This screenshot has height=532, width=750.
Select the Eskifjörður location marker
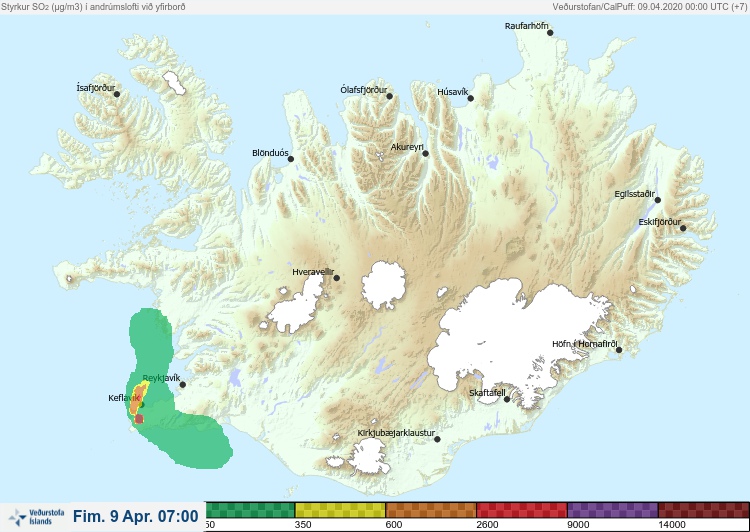[x=683, y=228]
